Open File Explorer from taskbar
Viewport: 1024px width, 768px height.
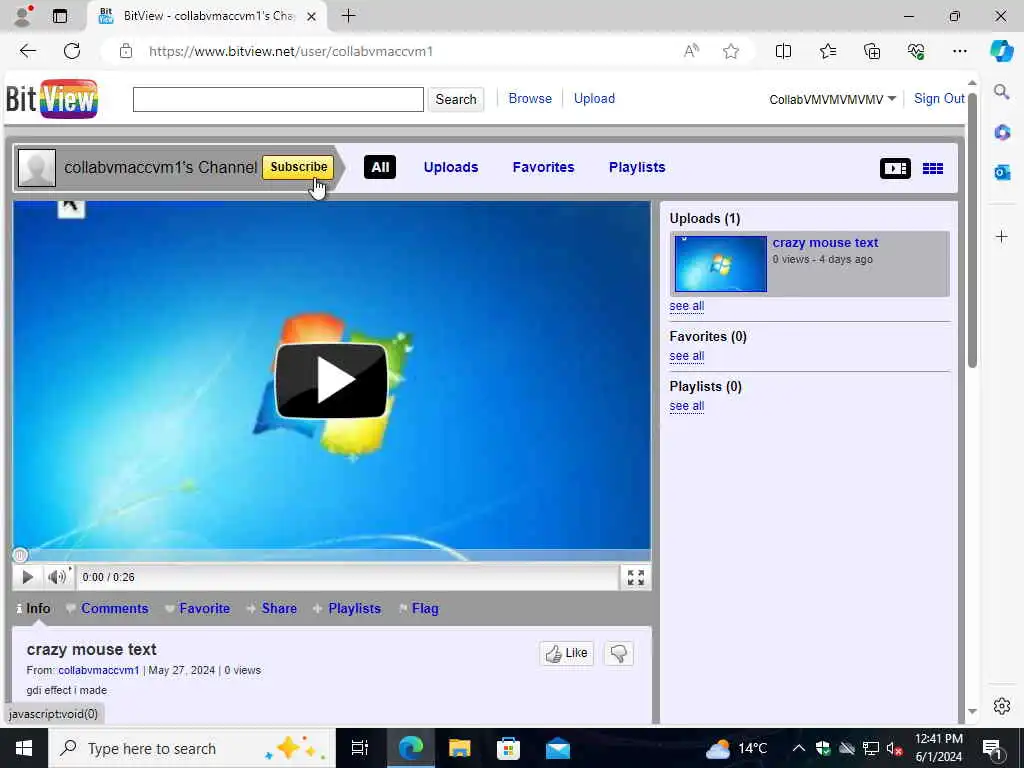(x=459, y=748)
